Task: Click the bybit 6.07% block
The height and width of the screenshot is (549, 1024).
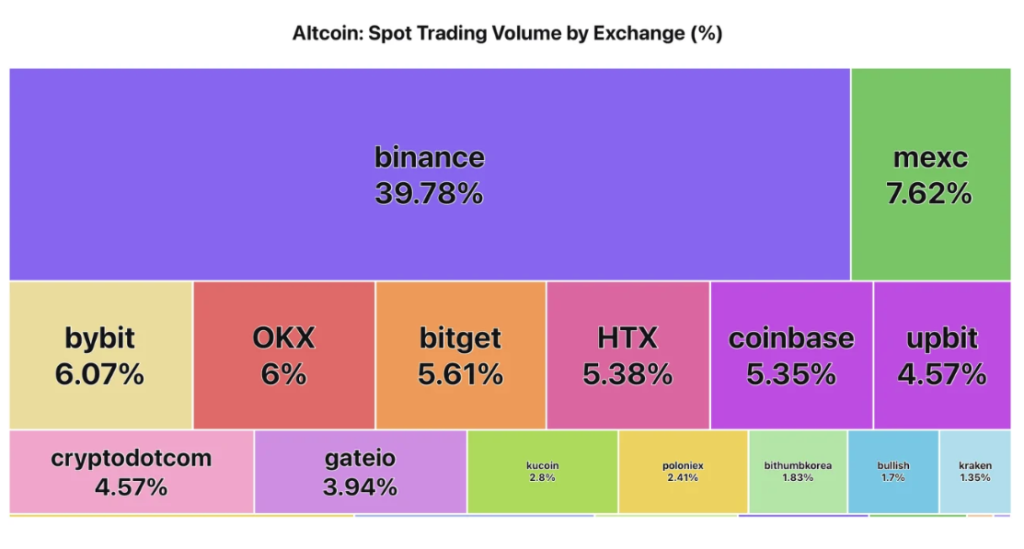Action: [x=100, y=355]
